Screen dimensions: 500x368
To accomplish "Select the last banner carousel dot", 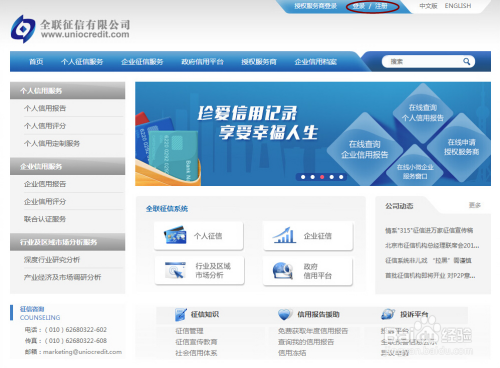I will pos(341,177).
